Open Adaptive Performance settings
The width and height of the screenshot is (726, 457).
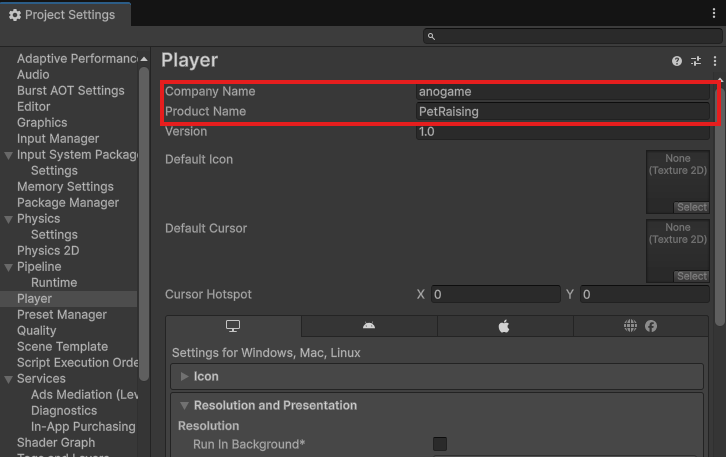(77, 59)
